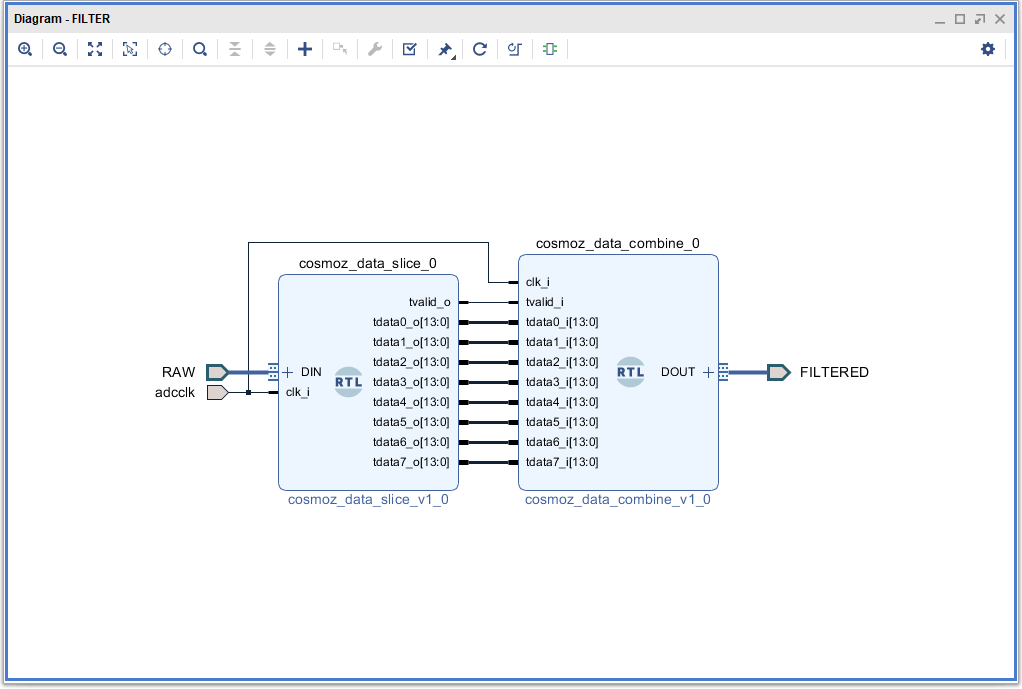The width and height of the screenshot is (1022, 689).
Task: Select the tdata0_o[13:0] pin
Action: 411,322
